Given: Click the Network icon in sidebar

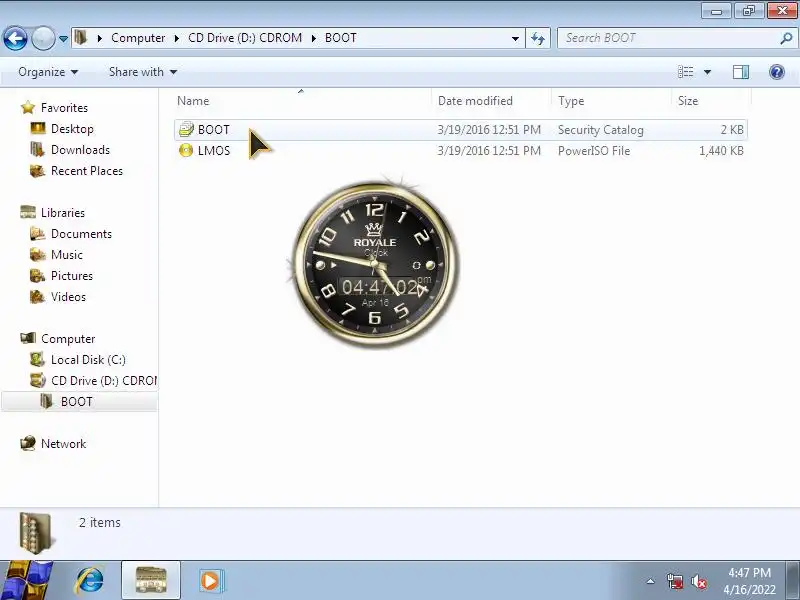Looking at the screenshot, I should [28, 443].
